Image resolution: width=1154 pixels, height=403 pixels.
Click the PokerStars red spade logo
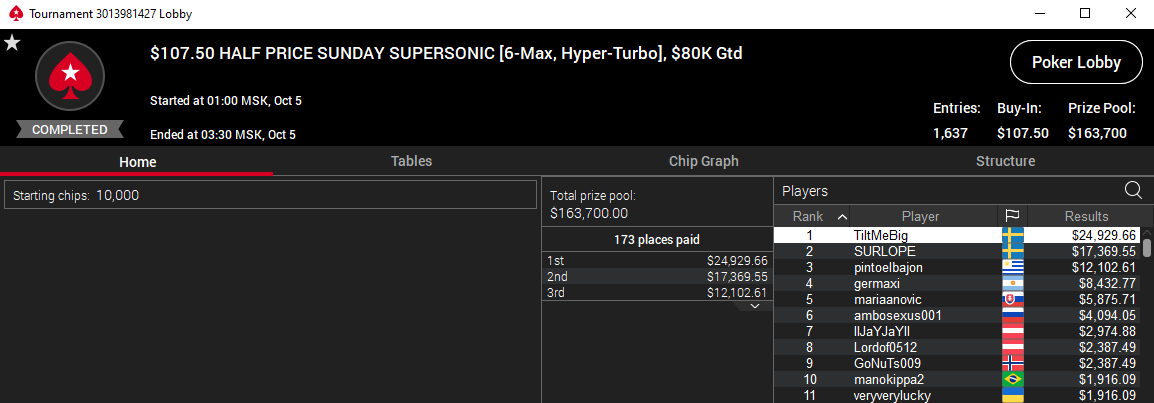click(70, 74)
